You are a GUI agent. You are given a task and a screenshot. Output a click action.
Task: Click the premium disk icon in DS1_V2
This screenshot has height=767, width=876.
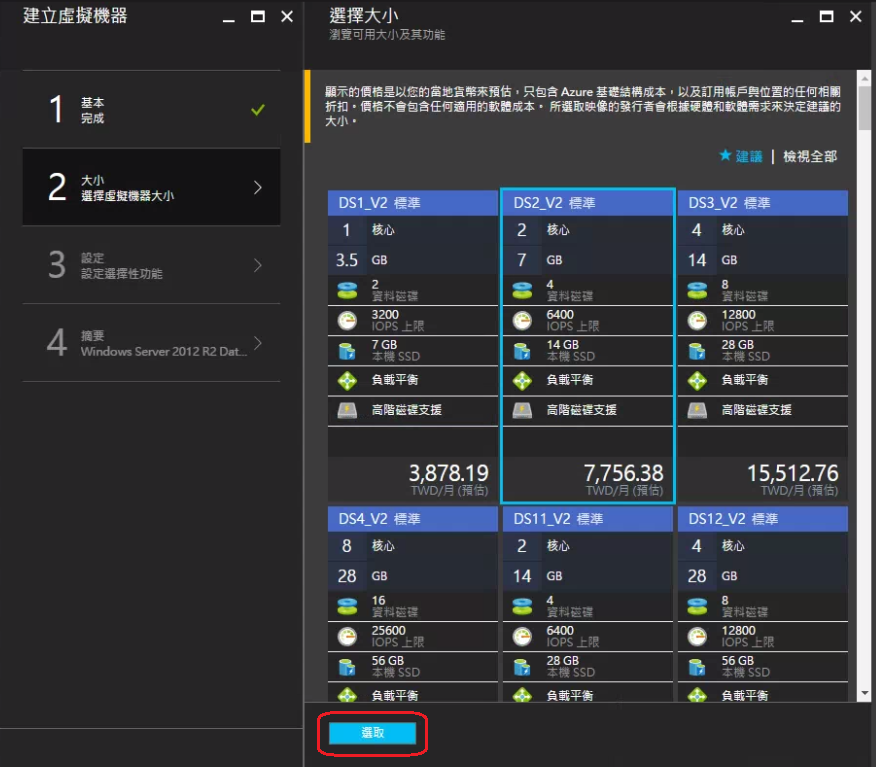click(347, 411)
